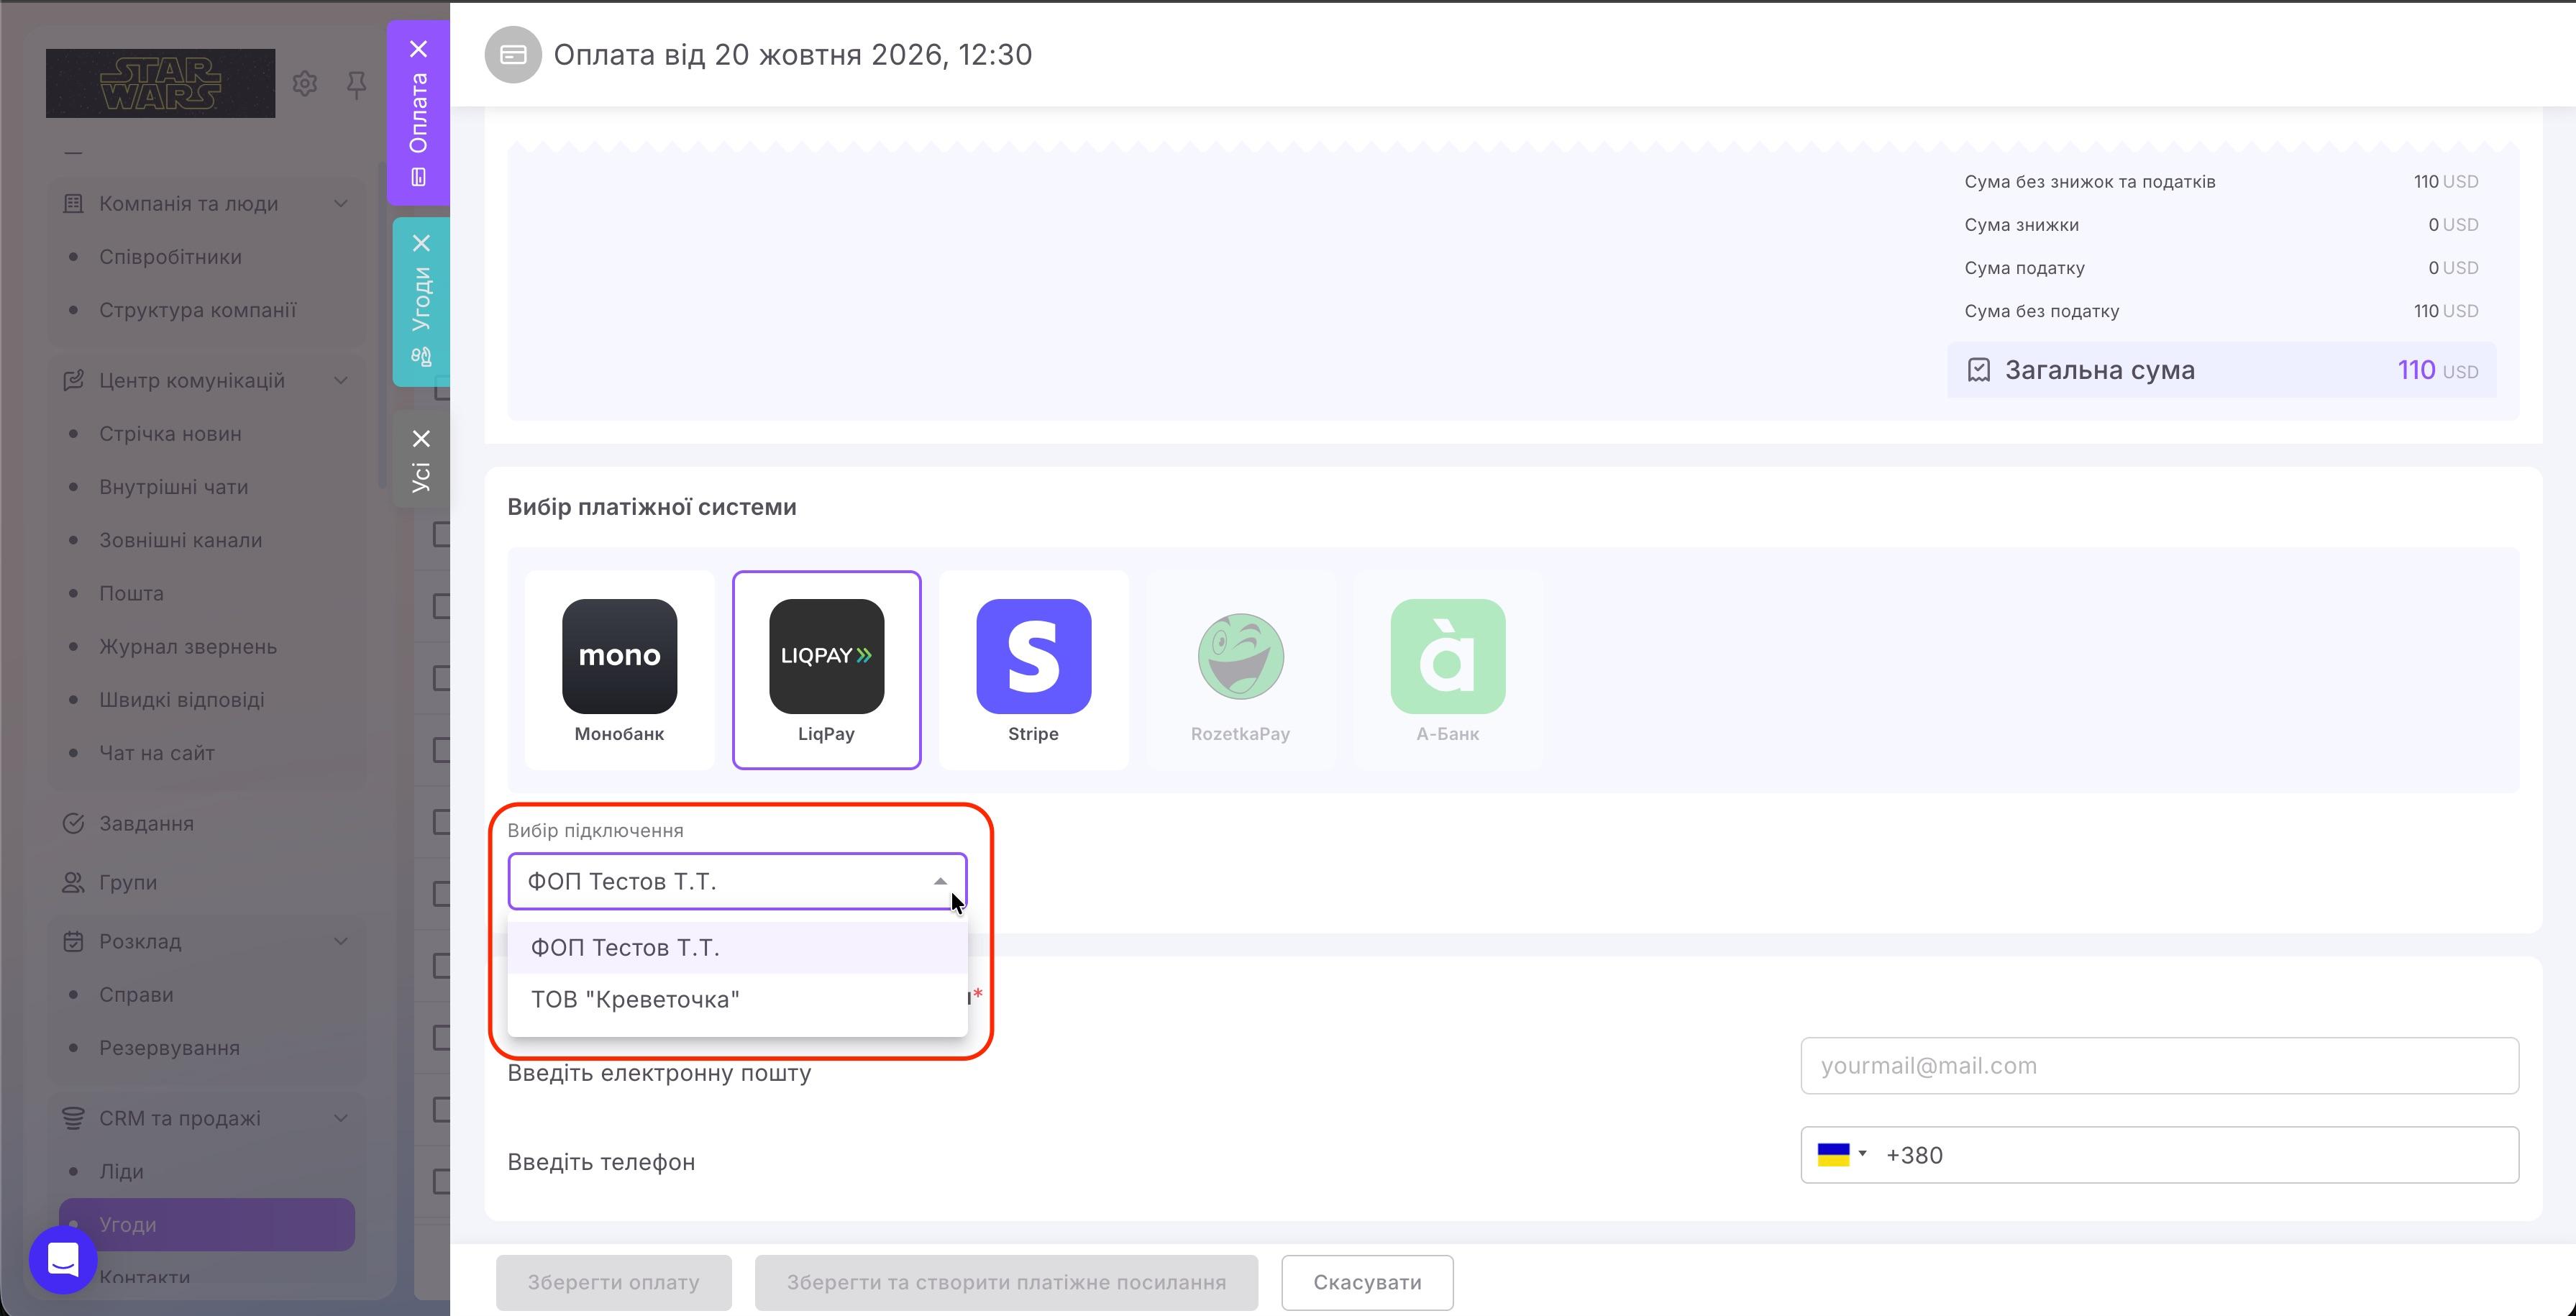Open Пошта in the sidebar
The width and height of the screenshot is (2576, 1316).
(x=131, y=593)
